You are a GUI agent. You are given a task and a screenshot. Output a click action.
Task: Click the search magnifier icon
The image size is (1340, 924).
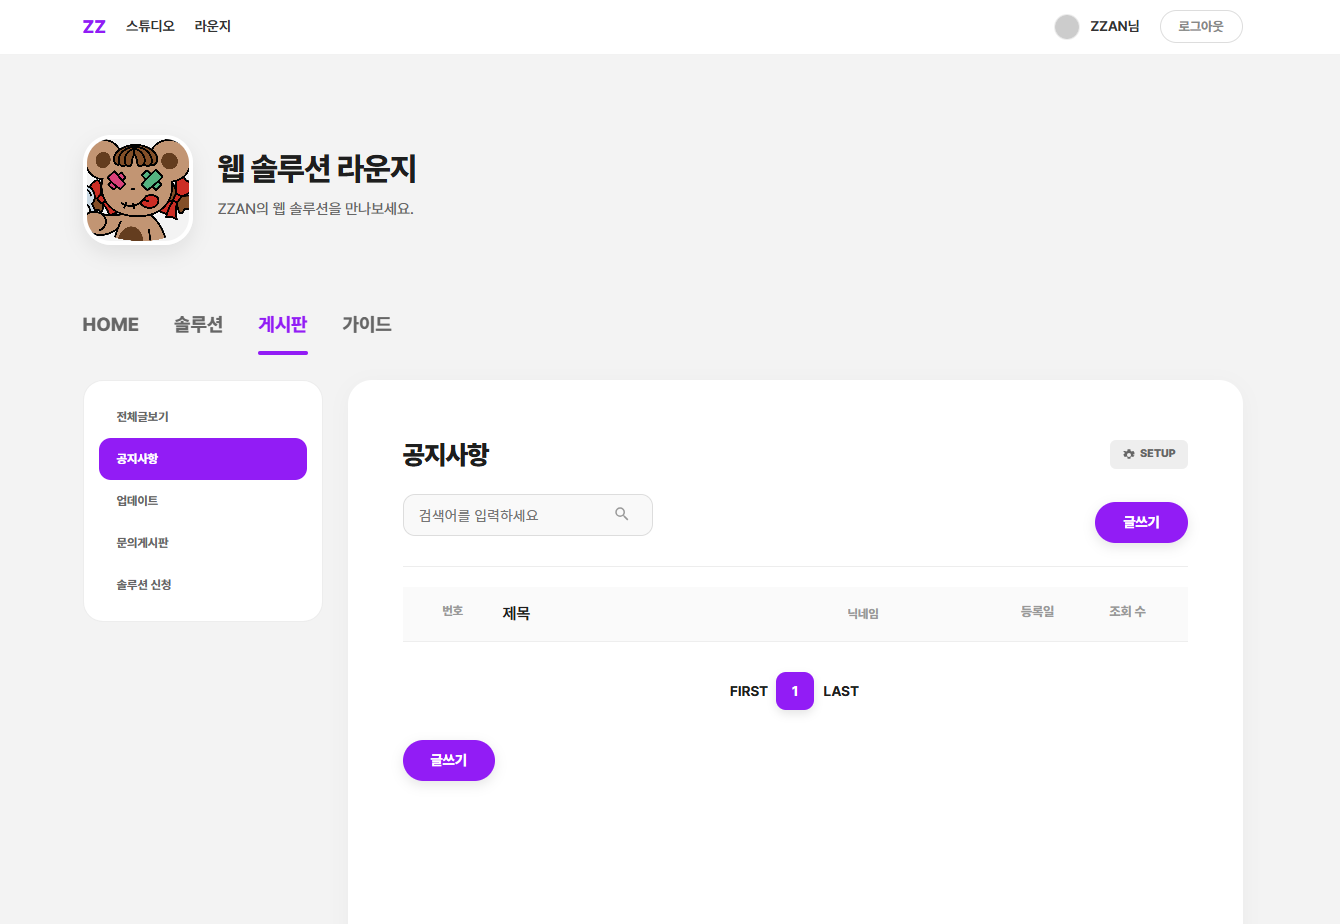pyautogui.click(x=622, y=514)
